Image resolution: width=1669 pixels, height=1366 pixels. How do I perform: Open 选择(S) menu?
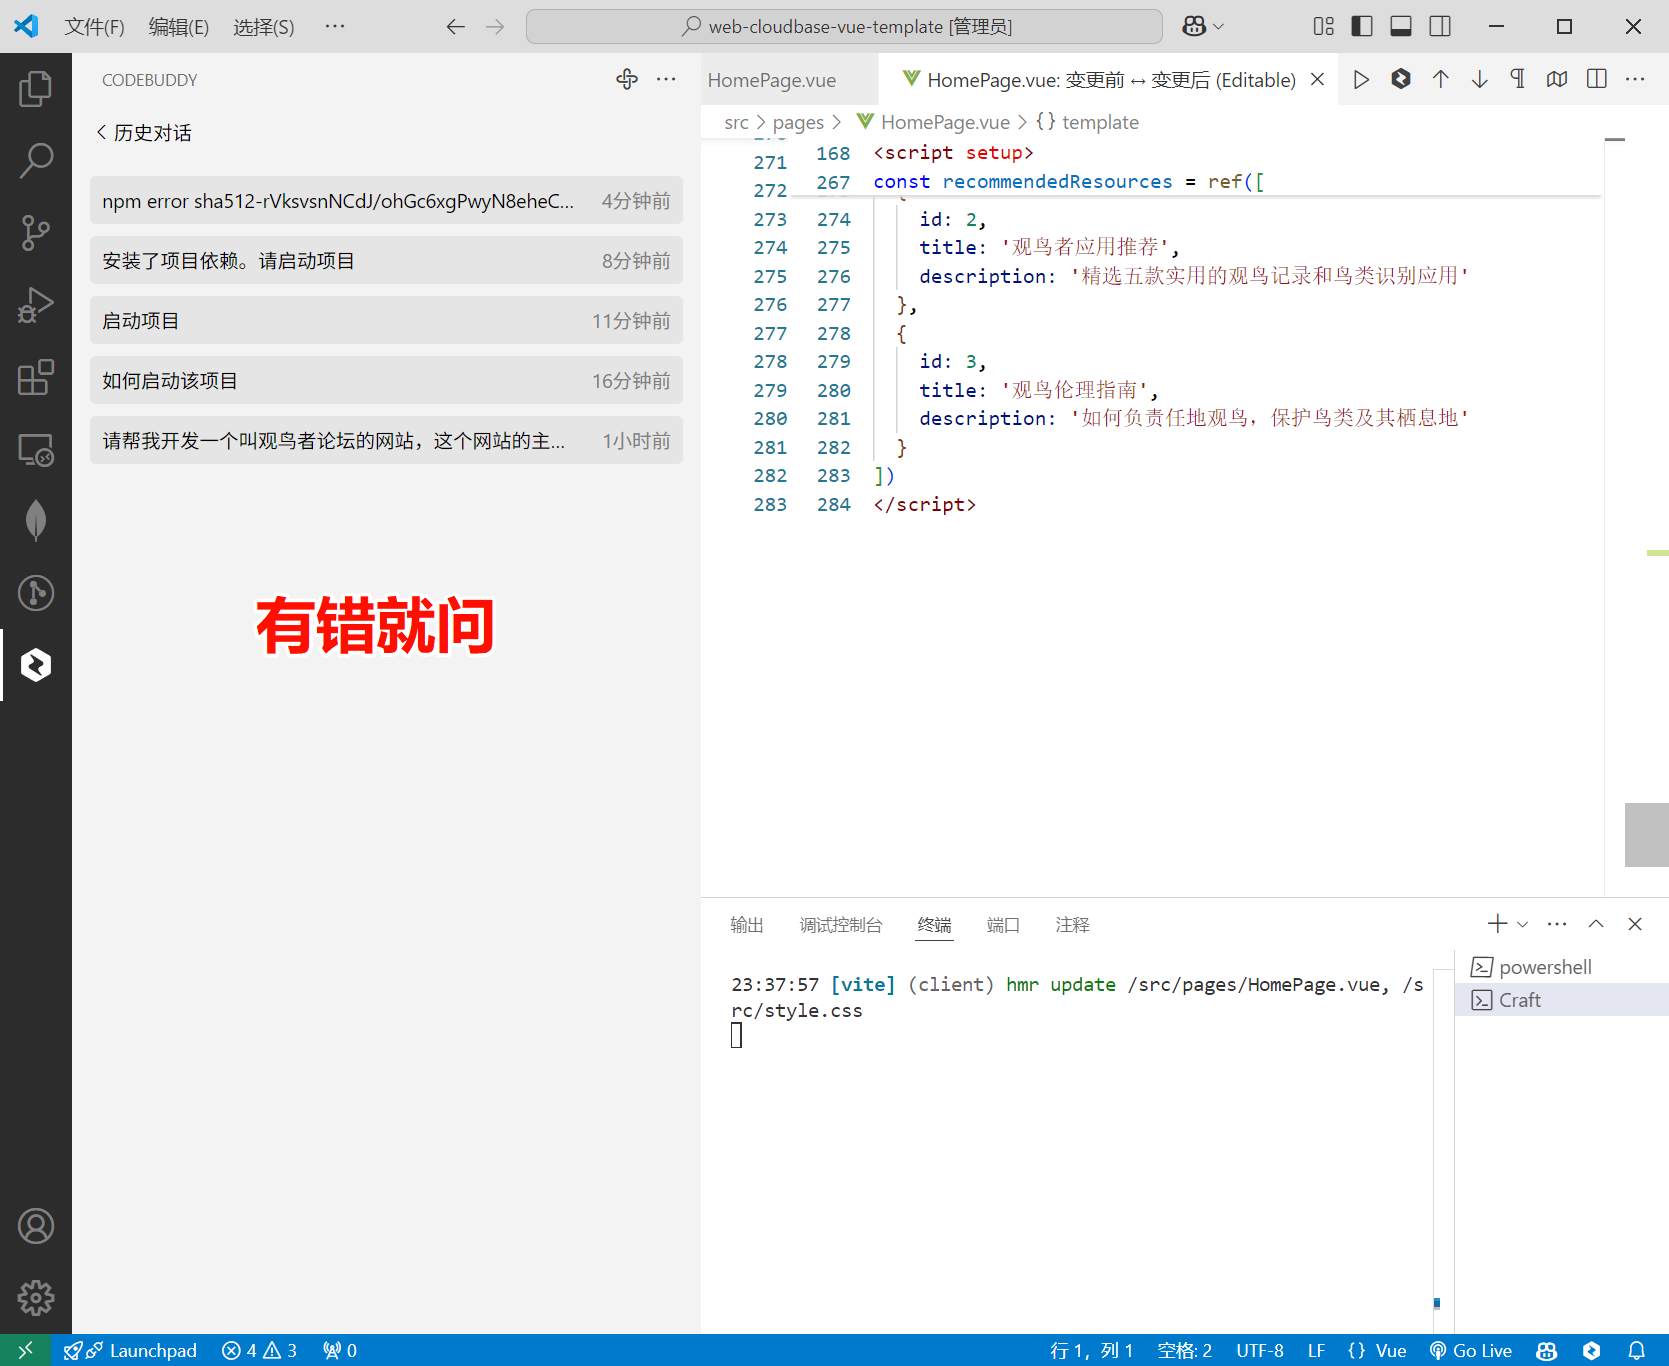pyautogui.click(x=264, y=26)
